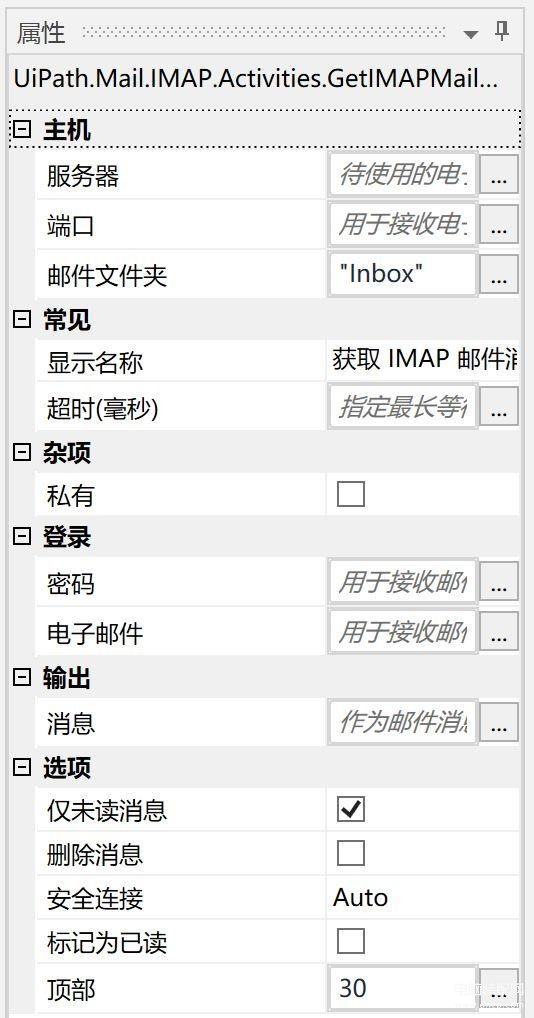This screenshot has height=1018, width=534.
Task: Open expression editor for 端口 field
Action: click(x=499, y=224)
